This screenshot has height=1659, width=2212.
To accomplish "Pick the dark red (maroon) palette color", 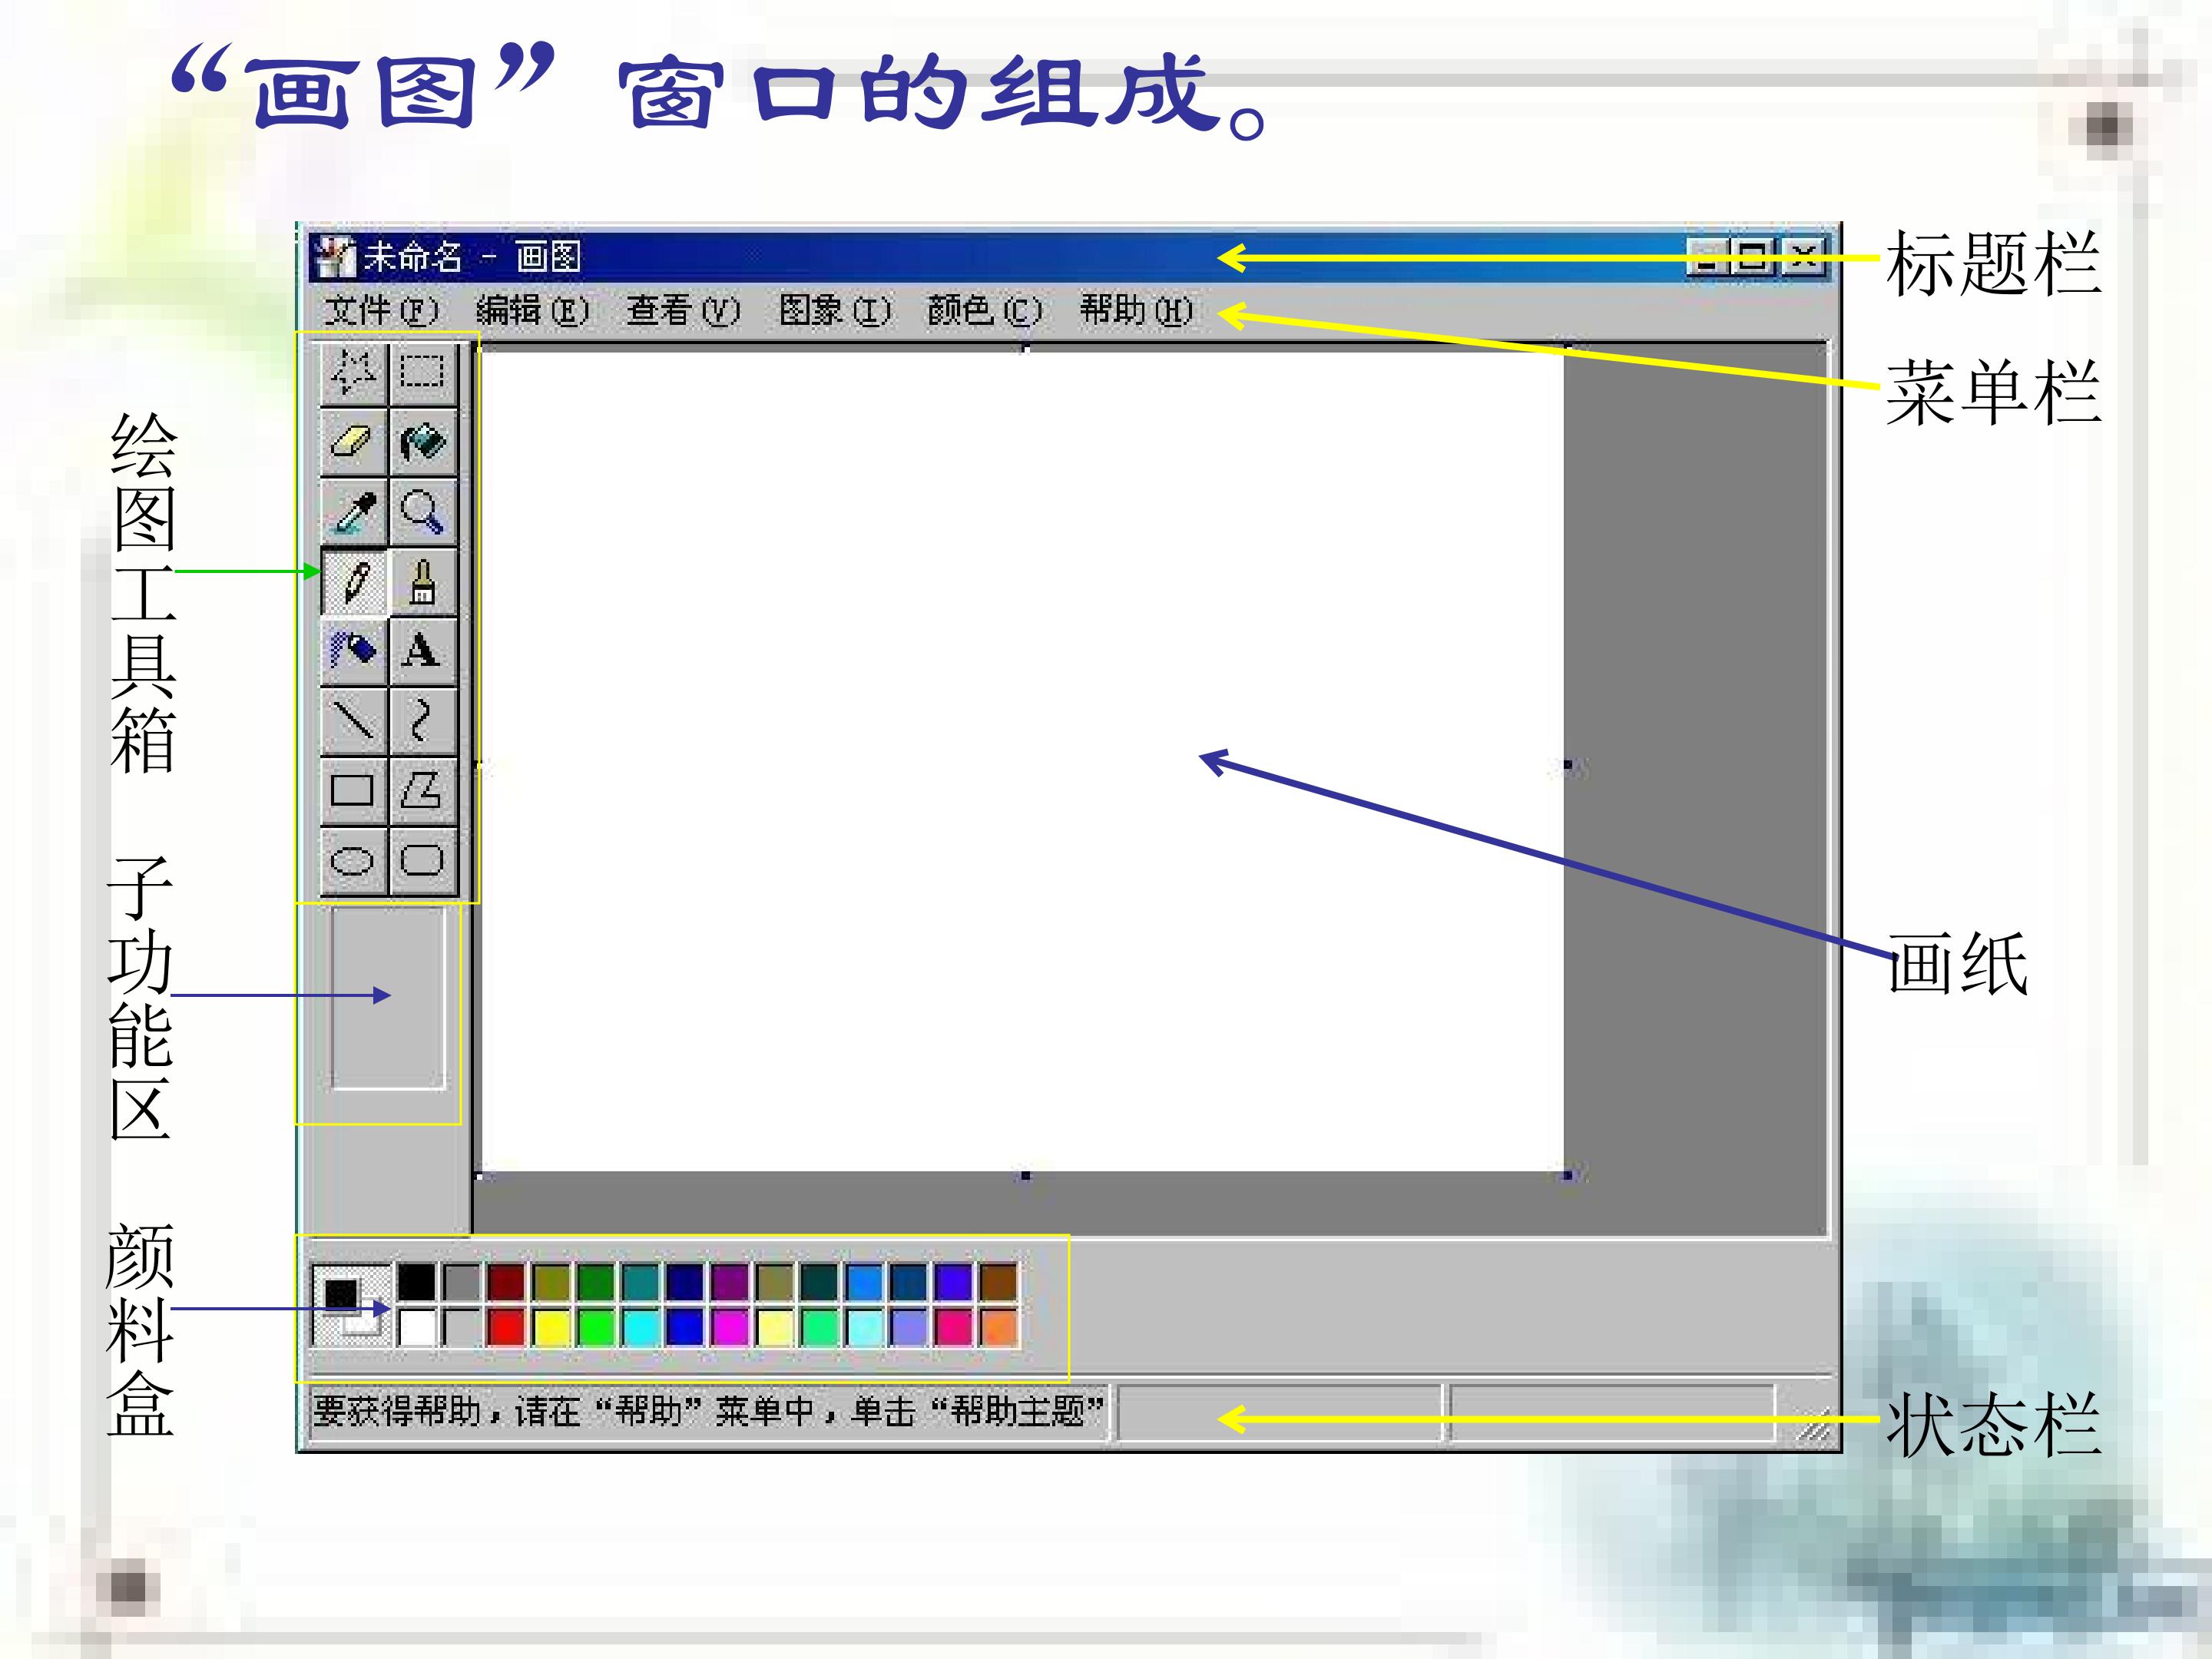I will (506, 1281).
